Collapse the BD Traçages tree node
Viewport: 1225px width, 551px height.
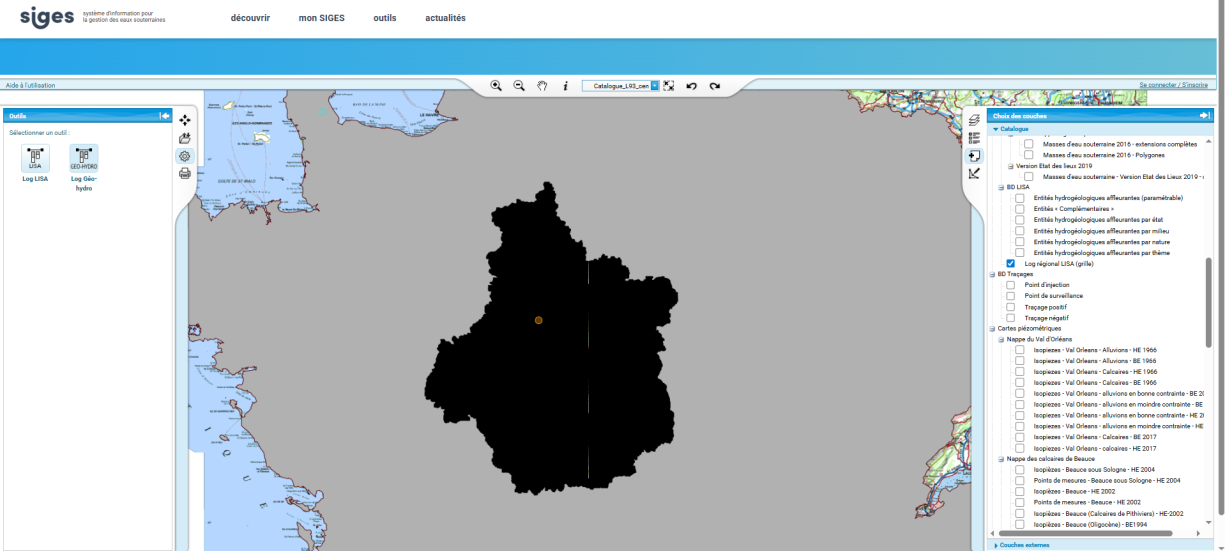click(993, 274)
